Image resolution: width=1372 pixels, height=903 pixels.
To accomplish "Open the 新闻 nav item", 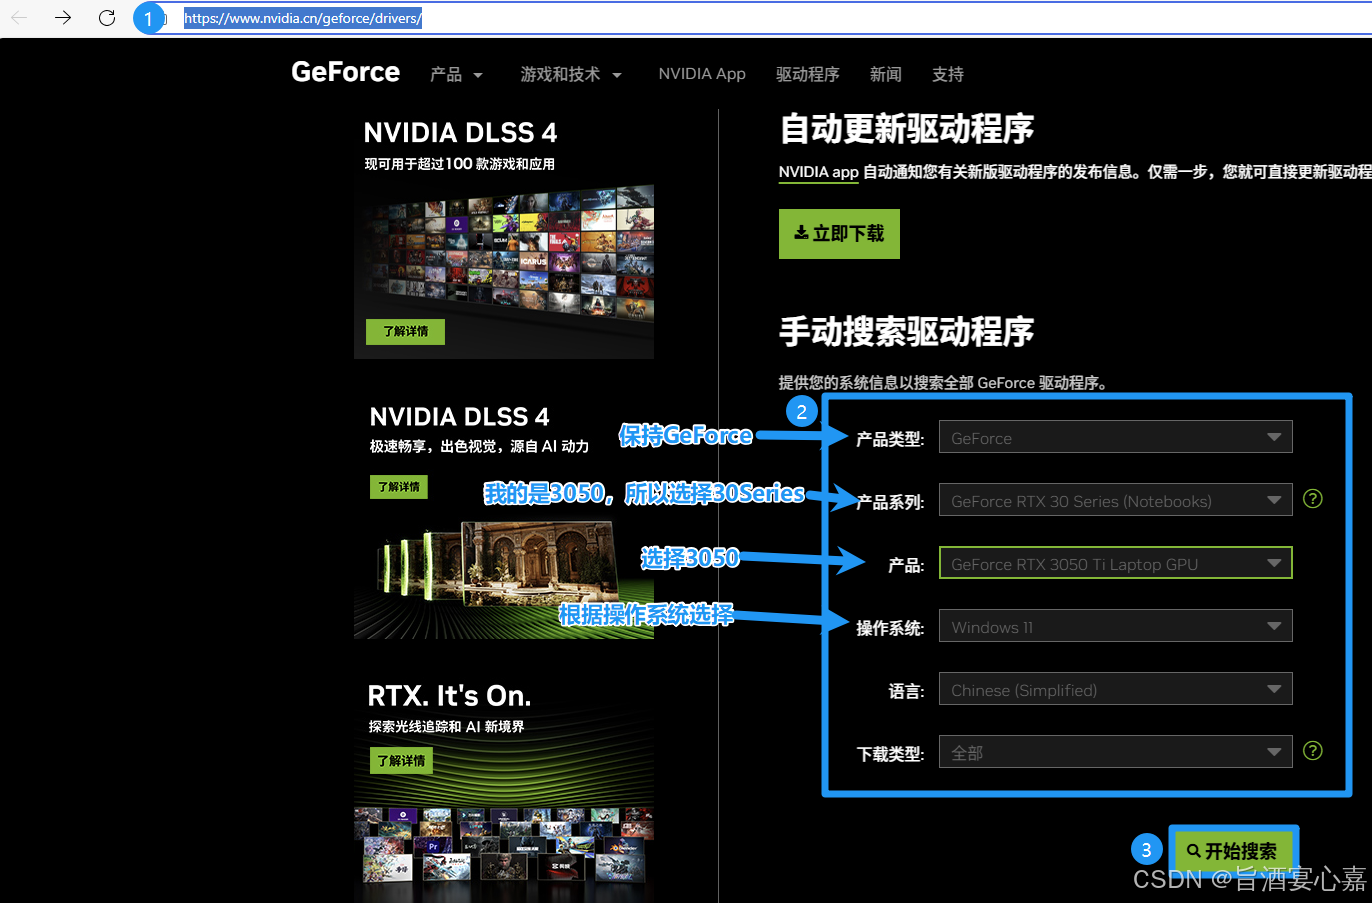I will pos(886,74).
